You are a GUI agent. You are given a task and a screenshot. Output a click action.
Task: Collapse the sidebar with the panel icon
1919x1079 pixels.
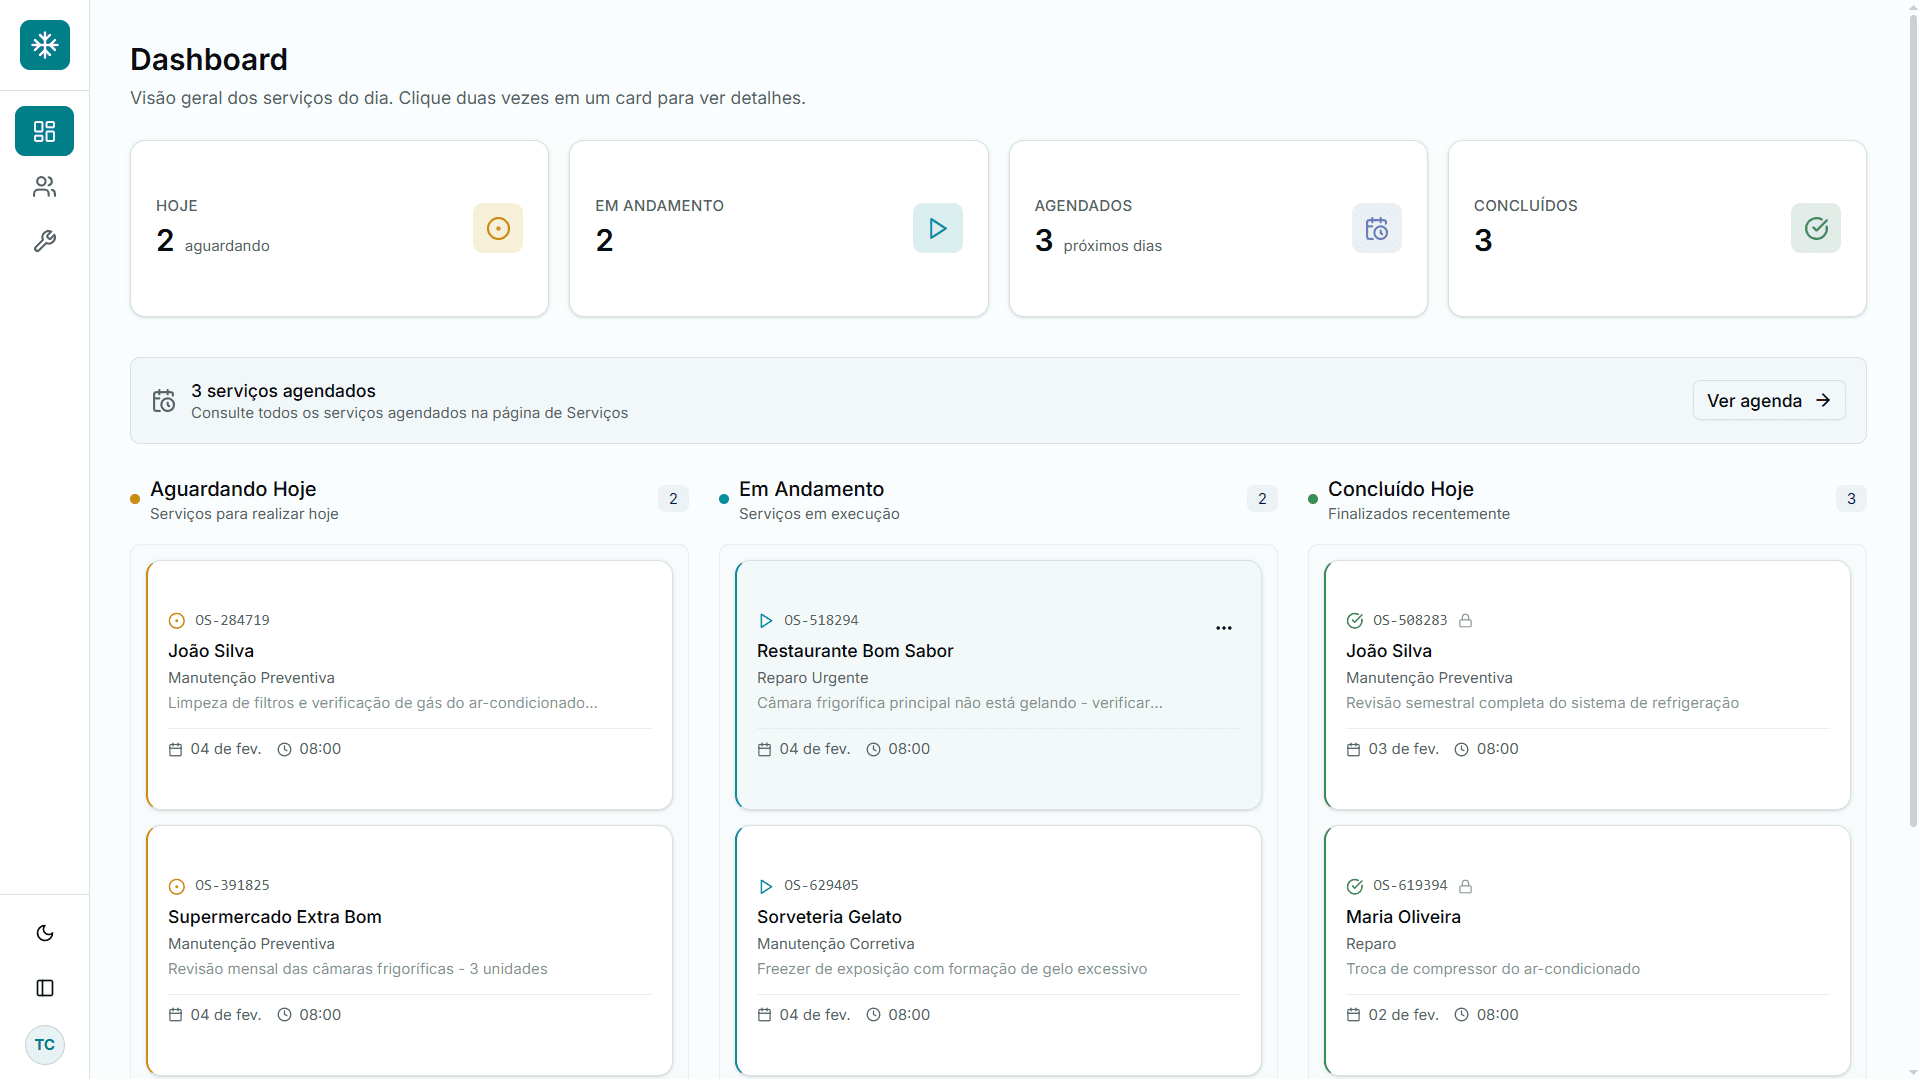(x=45, y=988)
